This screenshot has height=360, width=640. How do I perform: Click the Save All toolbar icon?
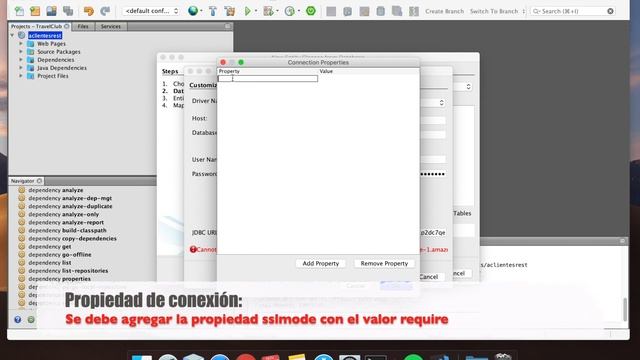[x=68, y=11]
